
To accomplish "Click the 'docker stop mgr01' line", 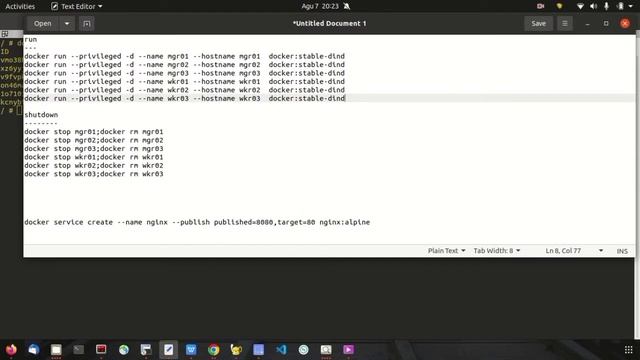I will (94, 132).
